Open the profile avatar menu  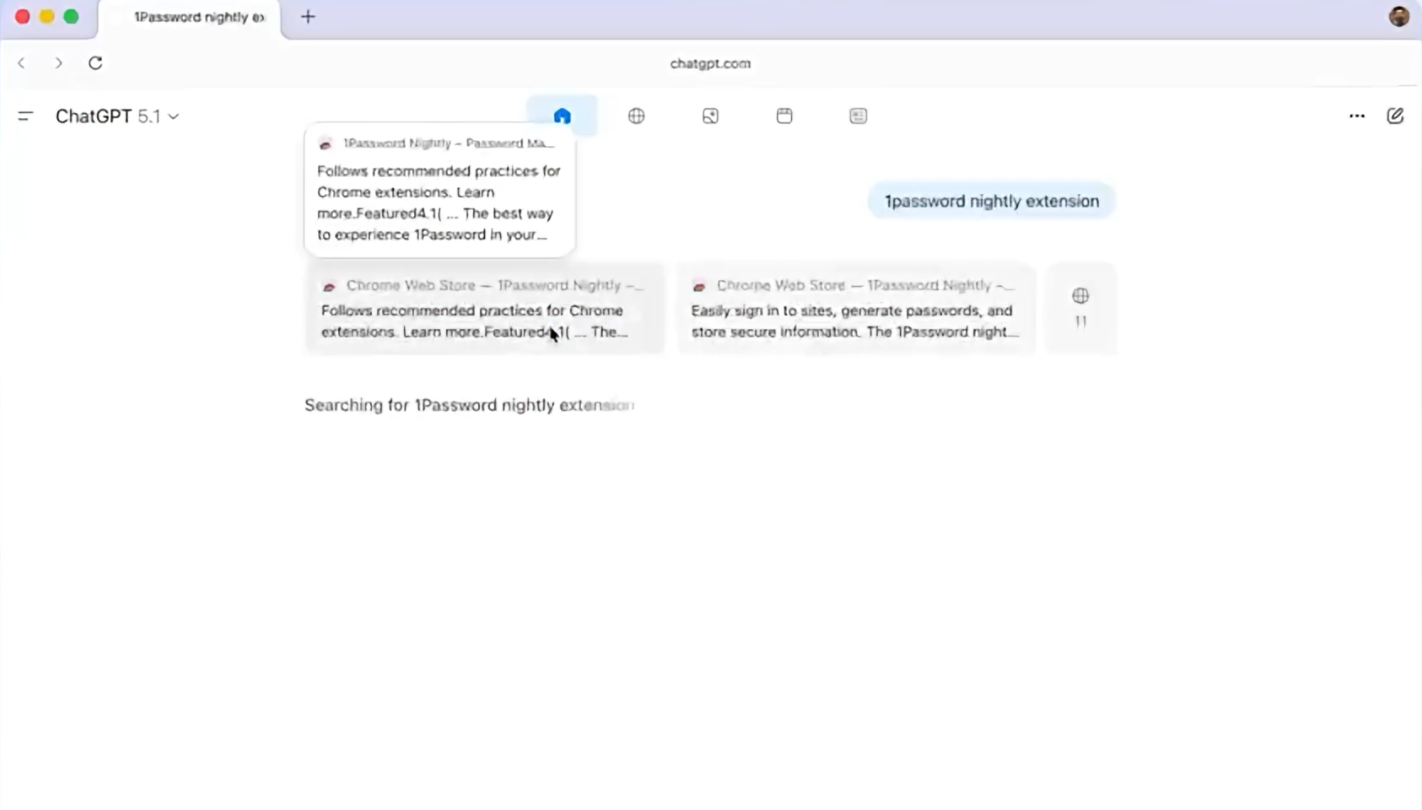tap(1399, 17)
